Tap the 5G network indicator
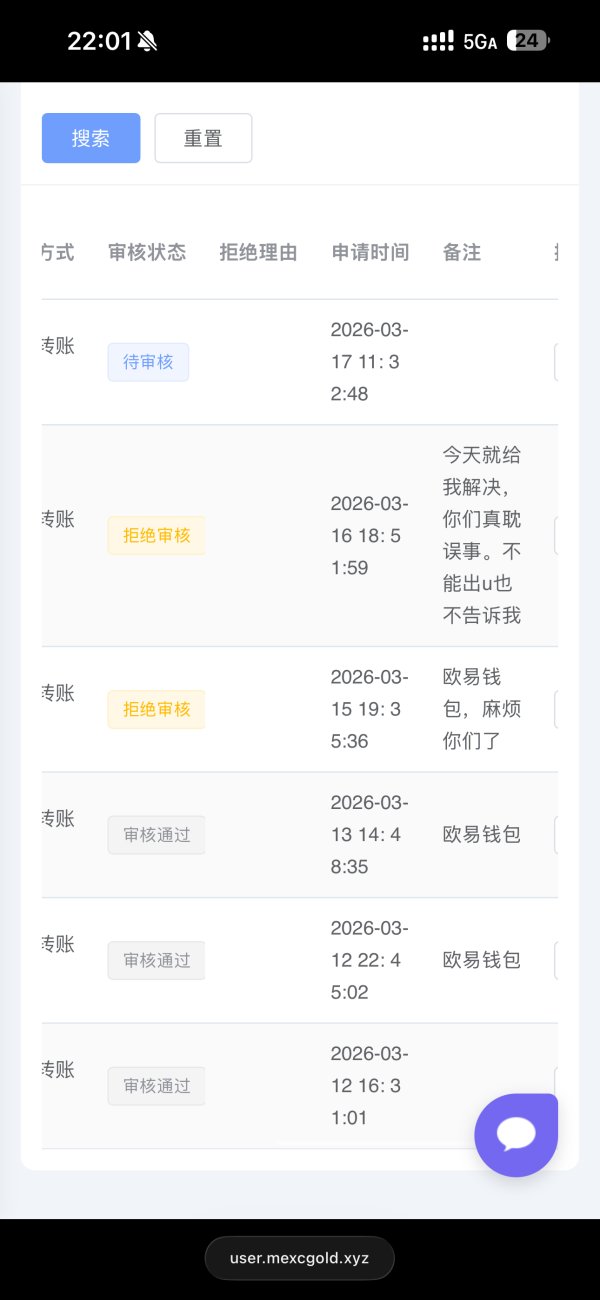 coord(480,41)
